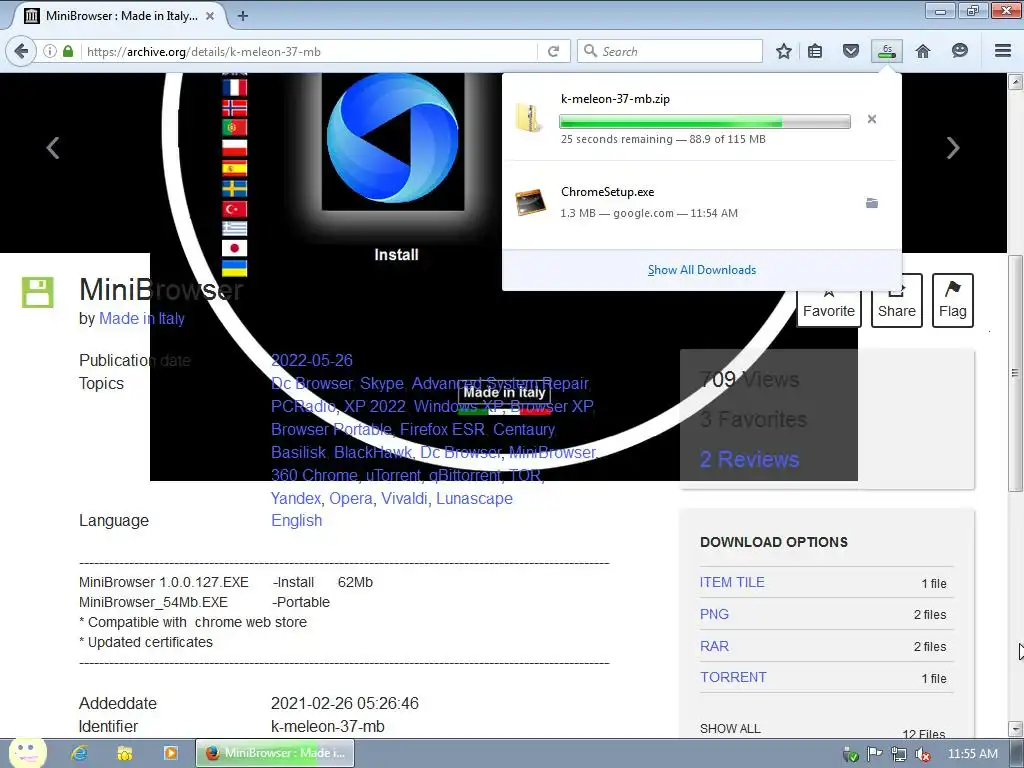Open the media player taskbar icon
Viewport: 1024px width, 768px height.
[170, 753]
